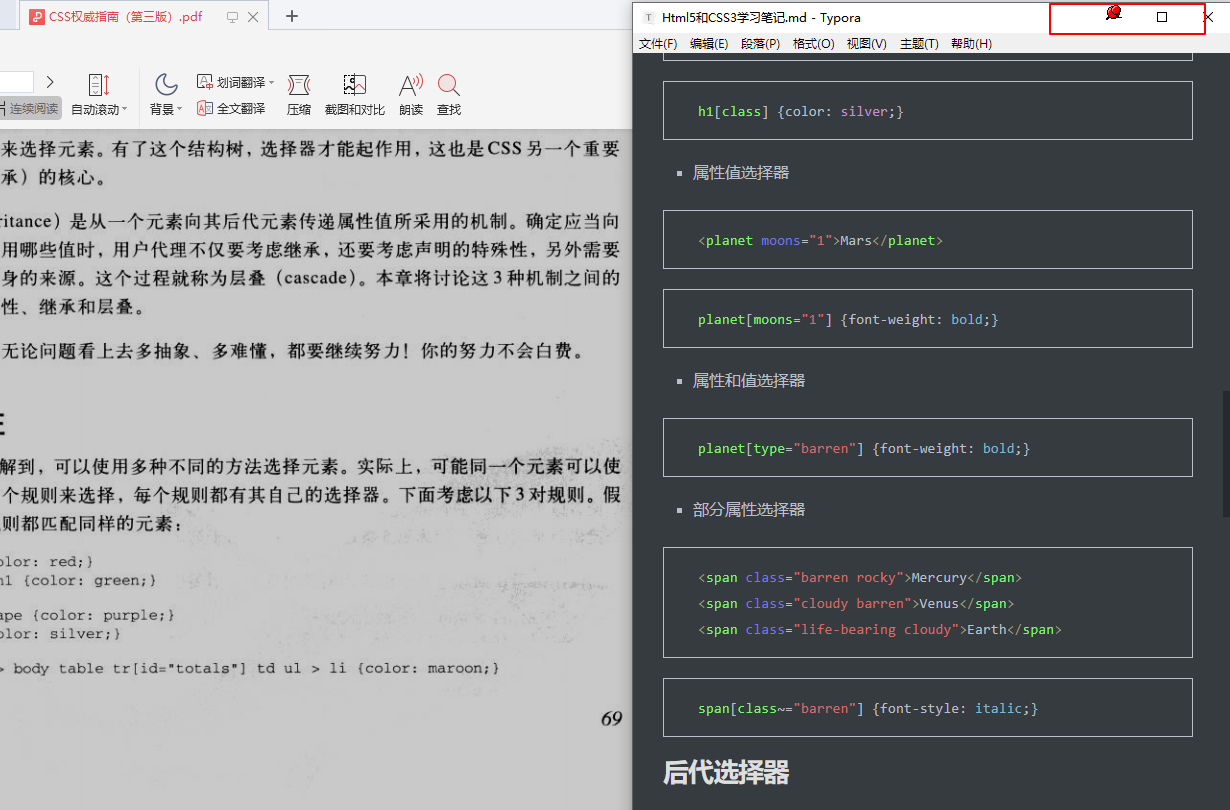This screenshot has height=810, width=1230.
Task: Open the 帮助(H) menu in Typora
Action: (x=972, y=44)
